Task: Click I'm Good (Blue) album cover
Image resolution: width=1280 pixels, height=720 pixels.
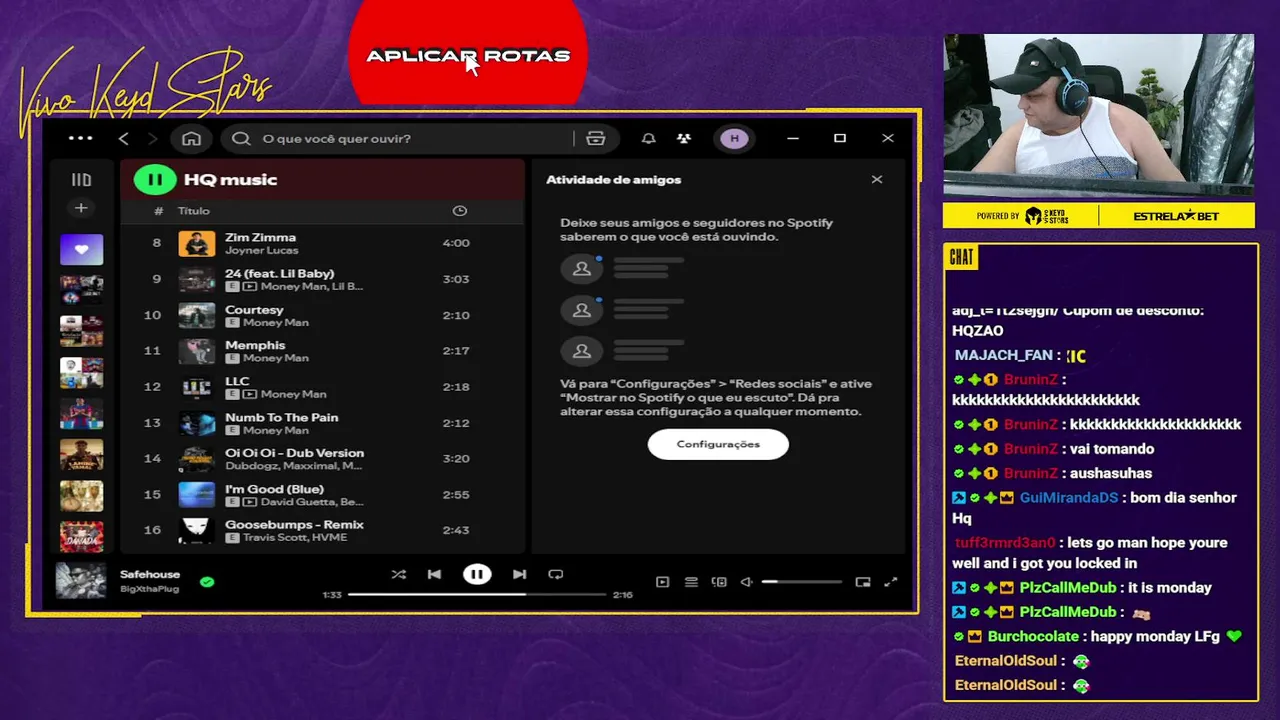Action: coord(197,495)
